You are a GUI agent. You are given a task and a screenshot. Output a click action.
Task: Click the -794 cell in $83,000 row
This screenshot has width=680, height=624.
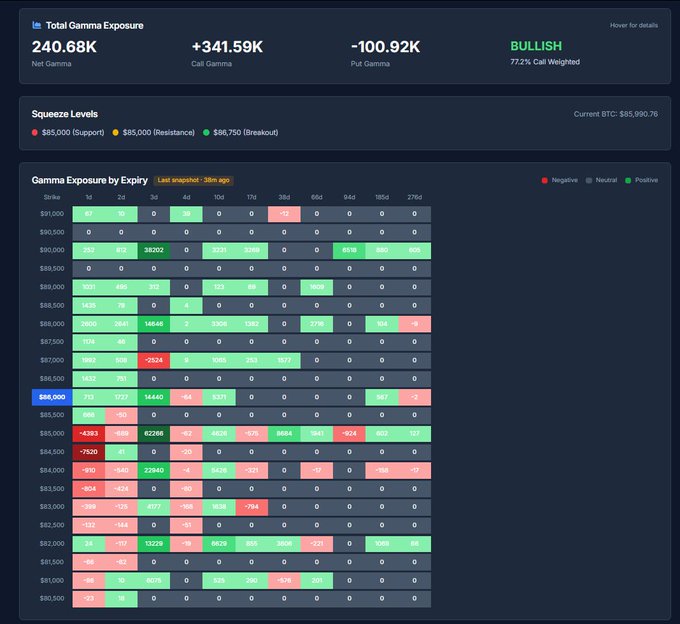(x=252, y=506)
